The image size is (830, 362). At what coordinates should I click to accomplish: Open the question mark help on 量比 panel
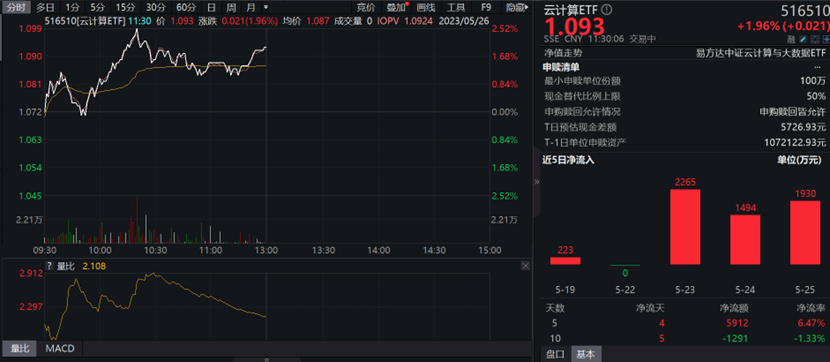pos(49,266)
